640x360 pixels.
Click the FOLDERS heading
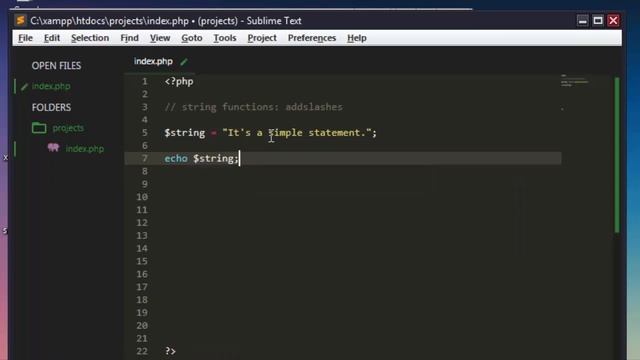point(51,107)
